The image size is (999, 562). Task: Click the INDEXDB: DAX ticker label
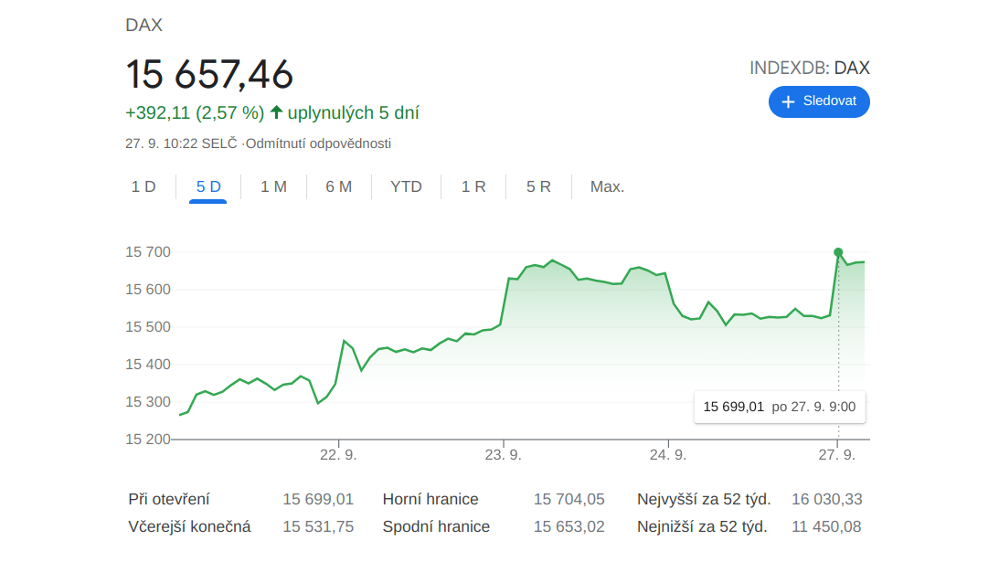[x=809, y=68]
